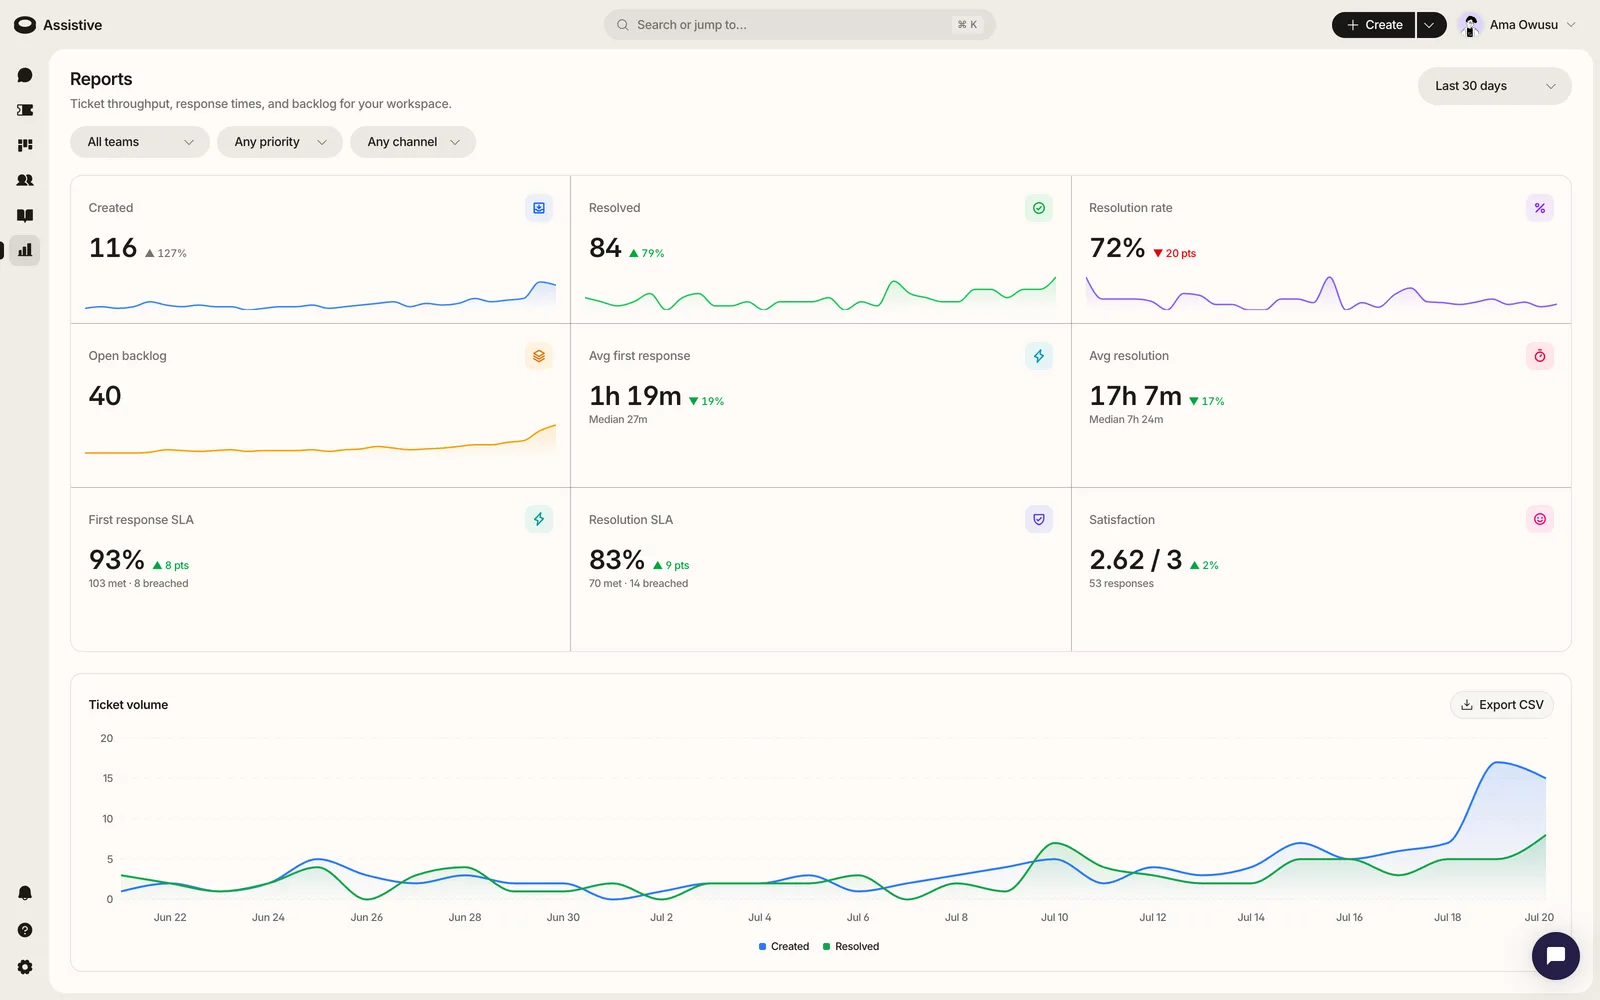Click the Avg first response lightning icon

tap(1039, 356)
